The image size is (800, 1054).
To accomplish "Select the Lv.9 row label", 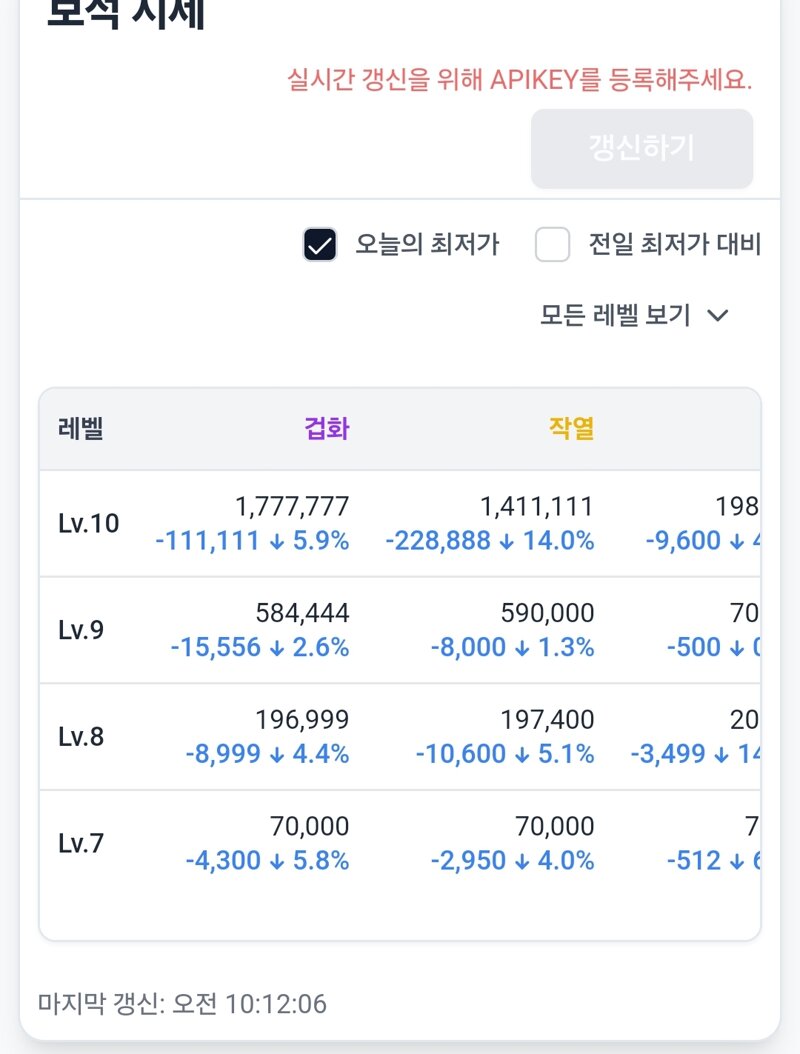I will tap(81, 630).
